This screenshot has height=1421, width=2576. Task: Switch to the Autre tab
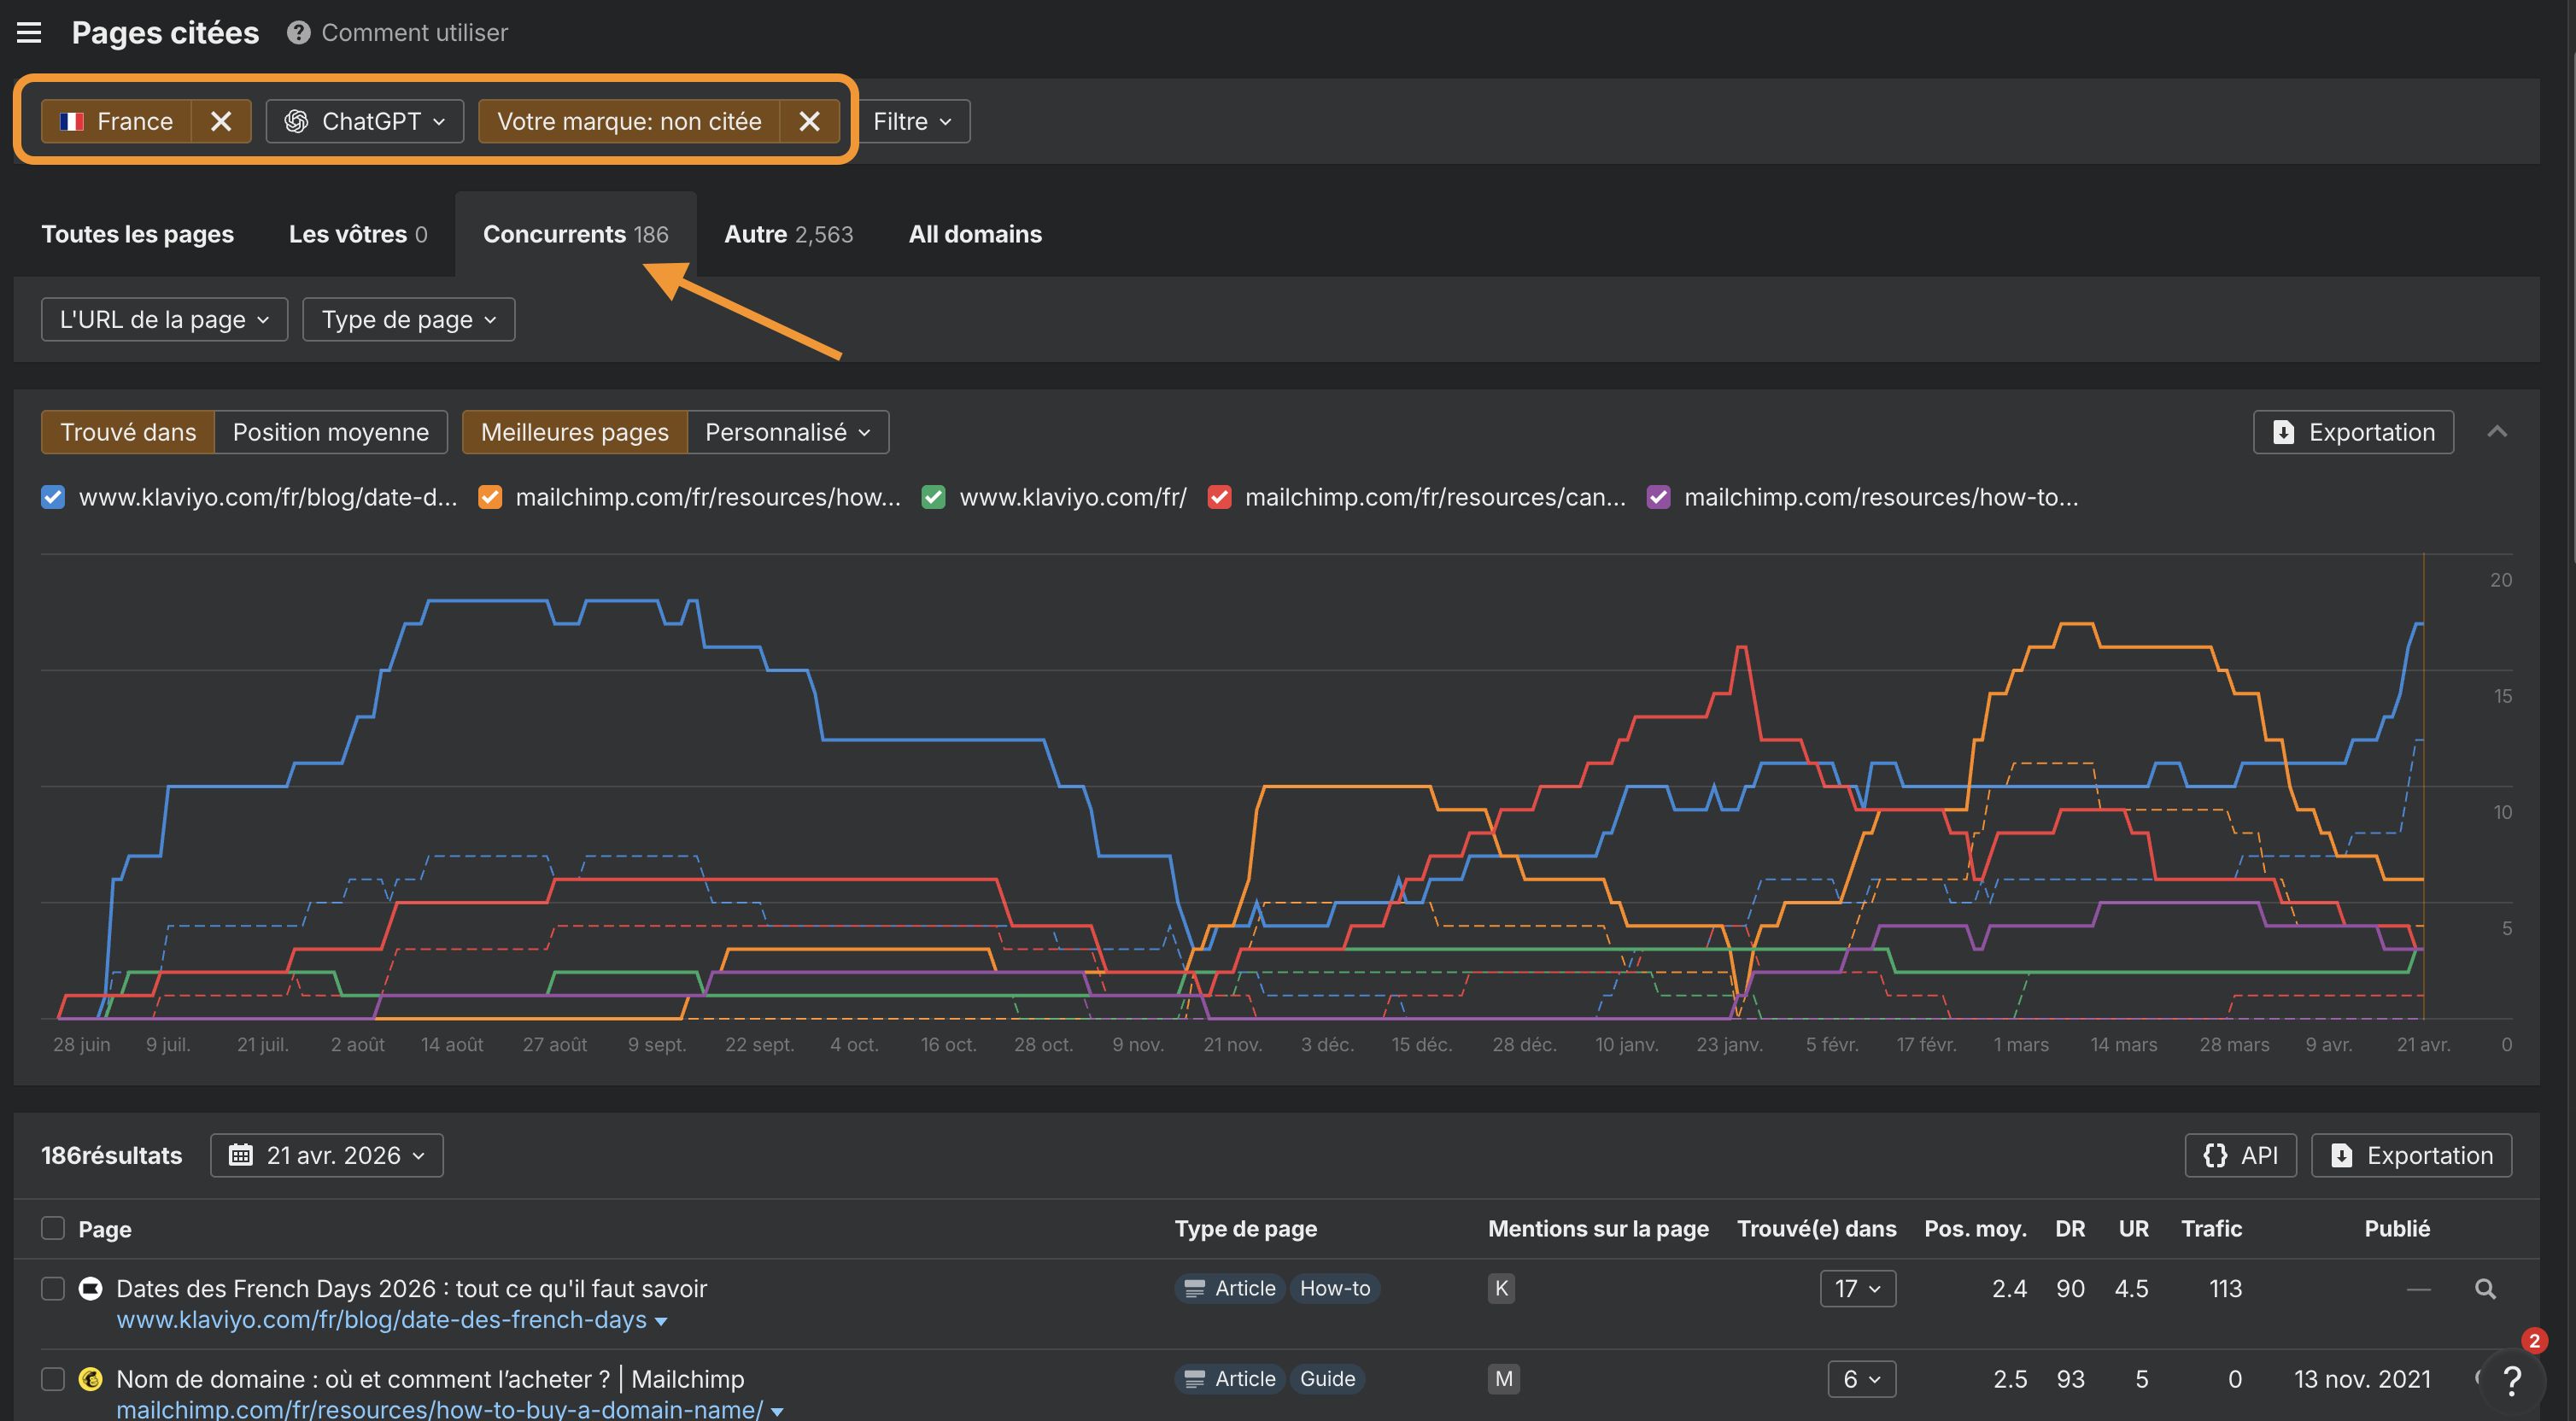click(788, 234)
